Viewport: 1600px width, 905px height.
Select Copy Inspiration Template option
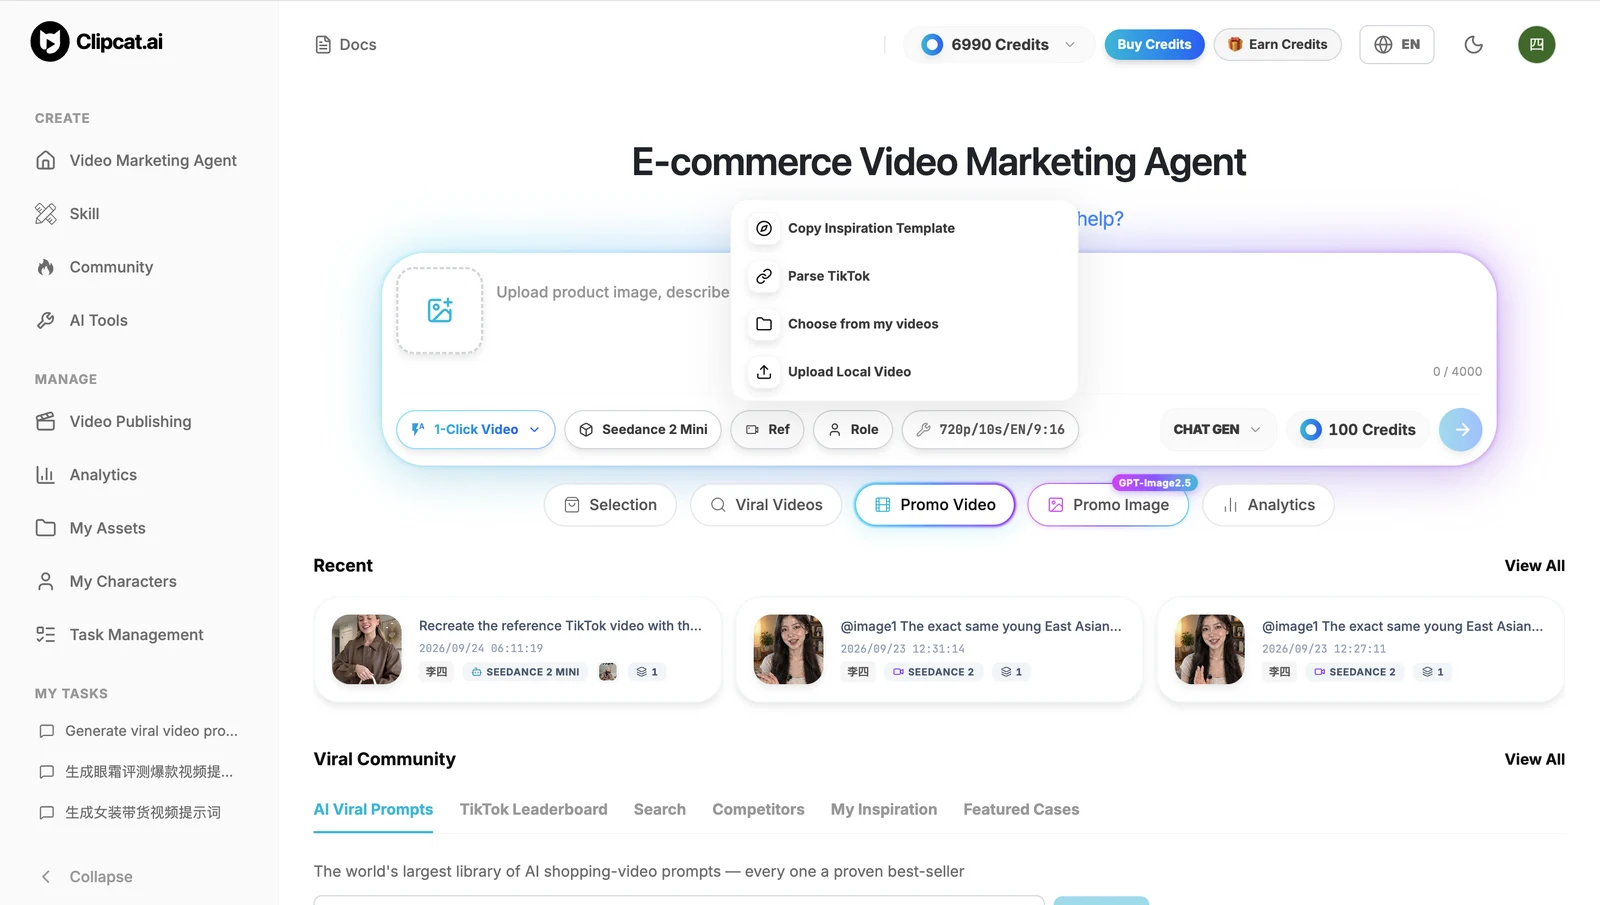pyautogui.click(x=904, y=229)
